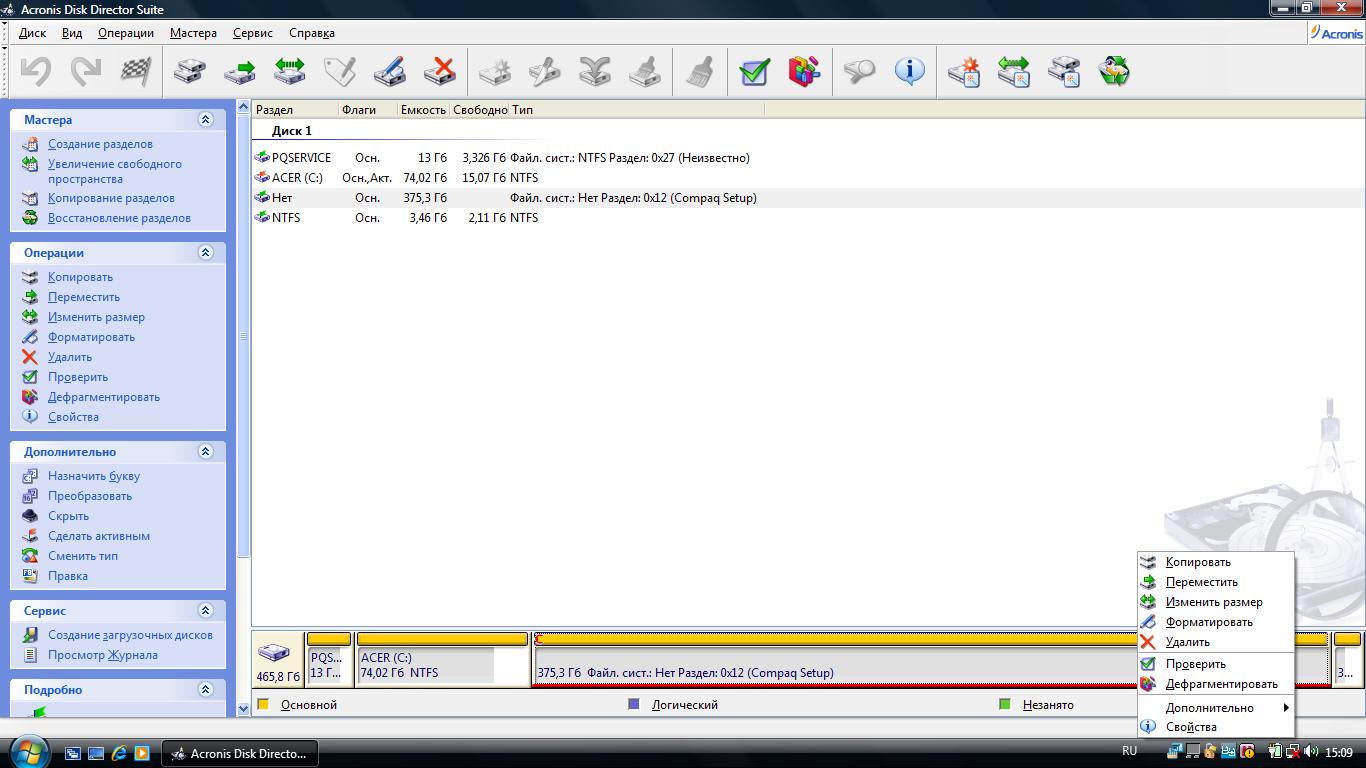Collapse the Операции panel
The height and width of the screenshot is (768, 1366).
[206, 252]
